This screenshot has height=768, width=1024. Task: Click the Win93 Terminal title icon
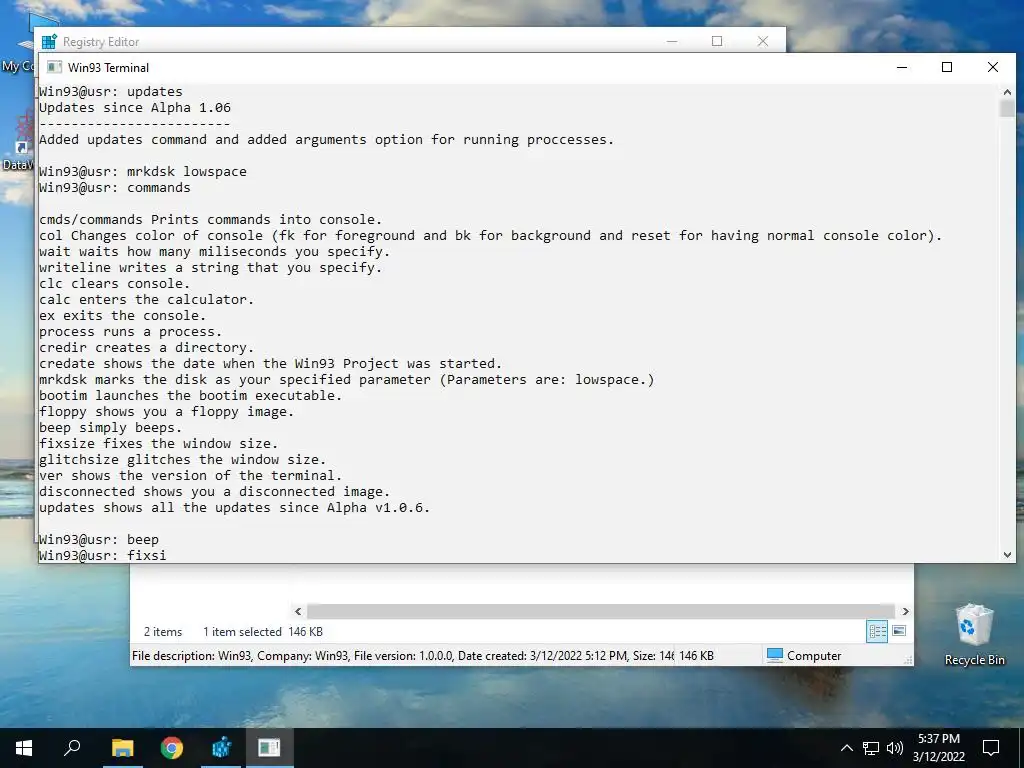[x=54, y=67]
